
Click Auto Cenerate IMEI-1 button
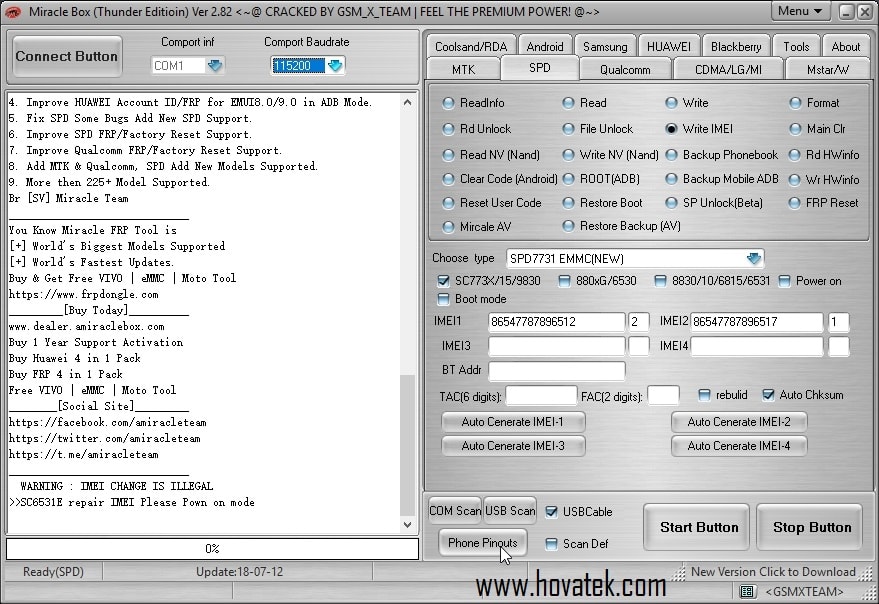pos(513,422)
